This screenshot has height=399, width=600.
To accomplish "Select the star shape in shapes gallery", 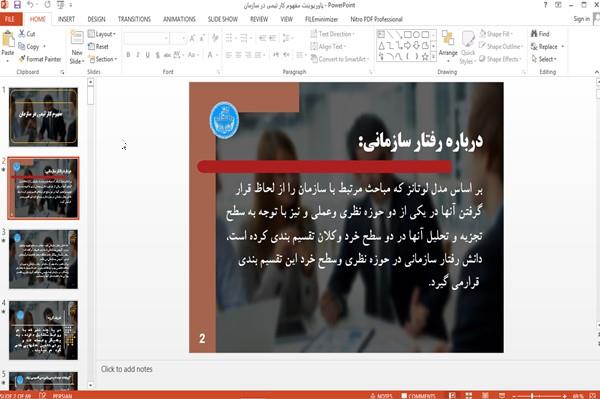I will click(x=425, y=57).
